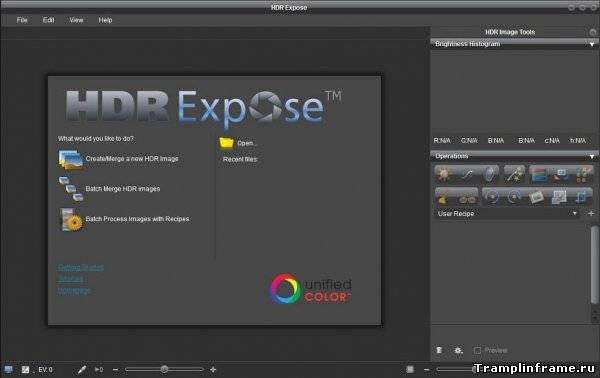
Task: Click the HDR Image Tools panel title
Action: (x=510, y=32)
